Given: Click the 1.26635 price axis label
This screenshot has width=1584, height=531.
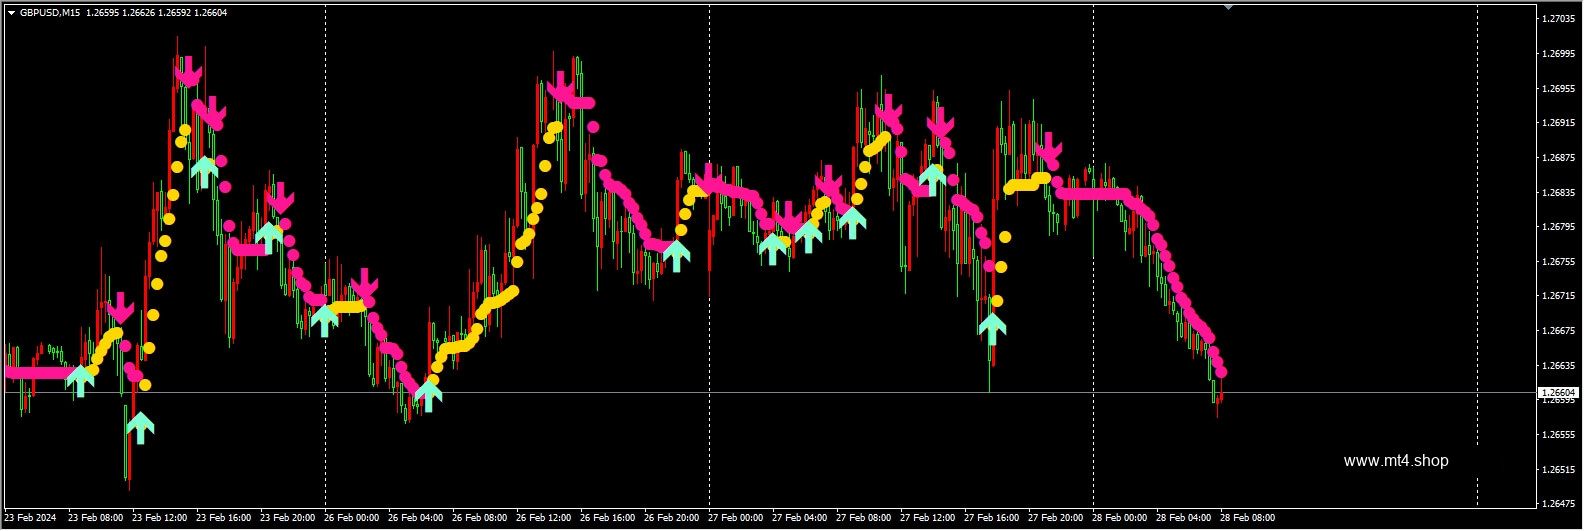Looking at the screenshot, I should (1559, 366).
